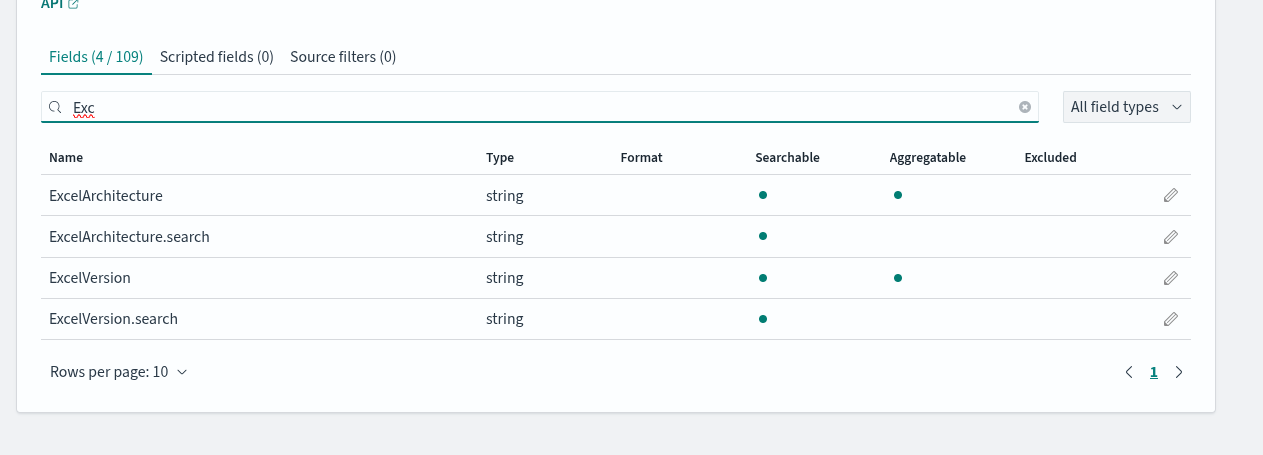Edit the ExcelArchitecture.search field
The height and width of the screenshot is (455, 1263).
1170,237
